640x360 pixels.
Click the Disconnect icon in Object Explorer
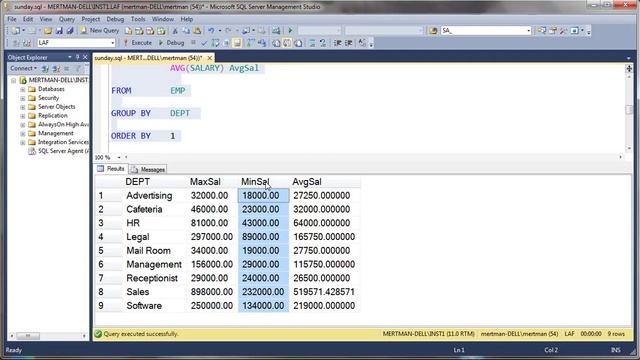pyautogui.click(x=56, y=69)
